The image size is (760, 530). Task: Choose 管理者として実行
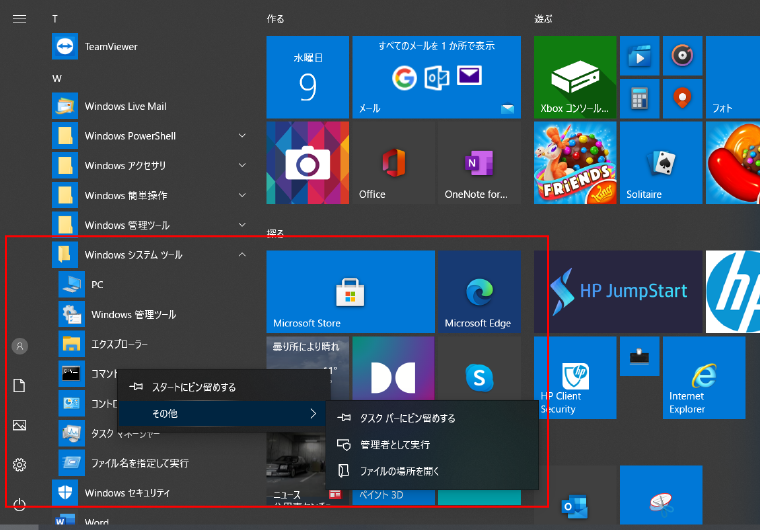point(432,444)
